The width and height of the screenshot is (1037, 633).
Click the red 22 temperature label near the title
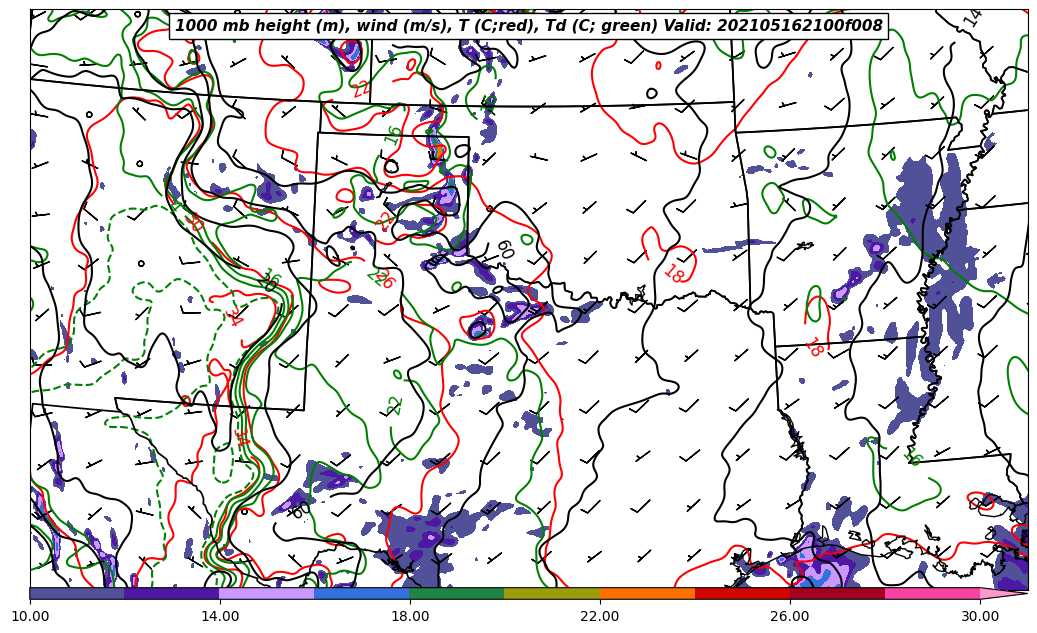[361, 88]
